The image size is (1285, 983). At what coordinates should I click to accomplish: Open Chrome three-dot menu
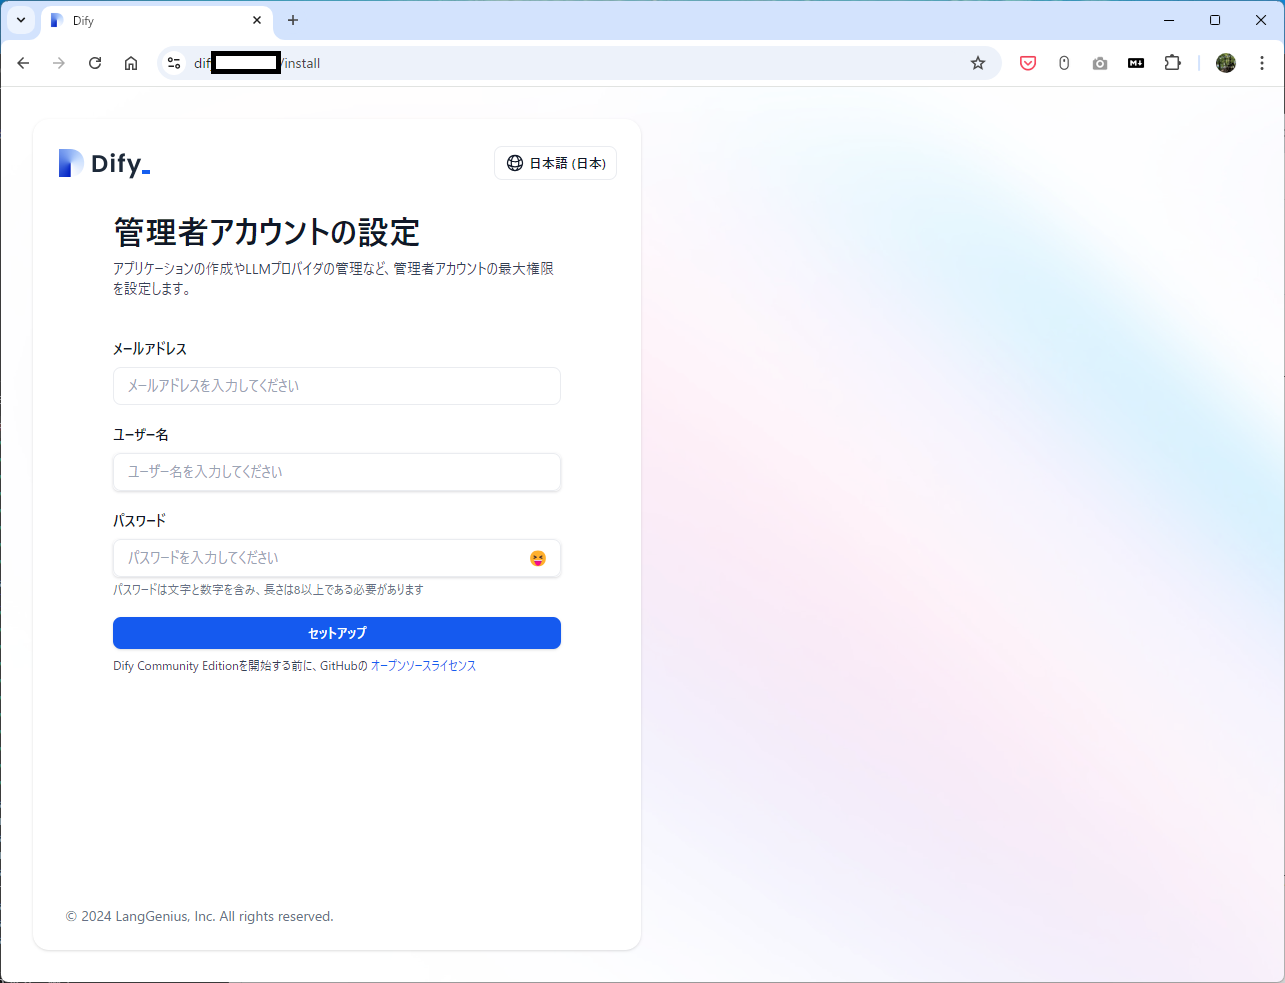click(x=1262, y=63)
